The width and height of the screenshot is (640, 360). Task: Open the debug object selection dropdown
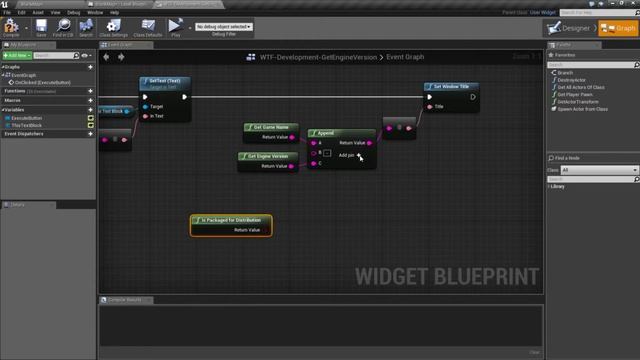(224, 27)
